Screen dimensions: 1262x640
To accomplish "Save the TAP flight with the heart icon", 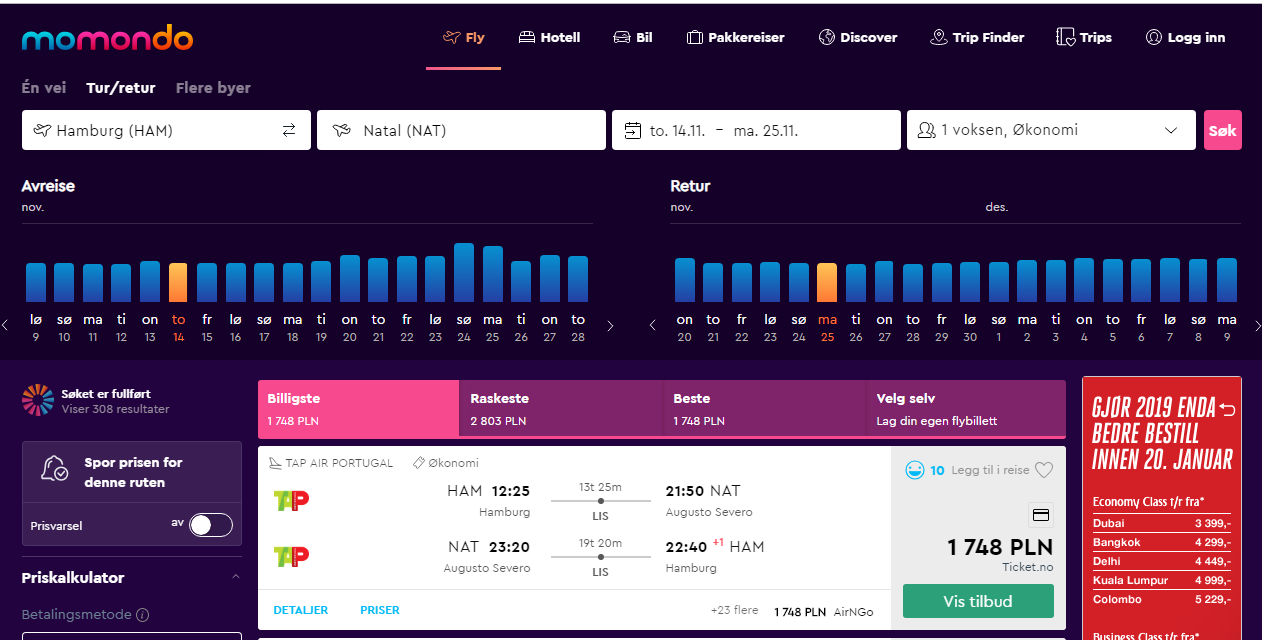I will point(1044,470).
